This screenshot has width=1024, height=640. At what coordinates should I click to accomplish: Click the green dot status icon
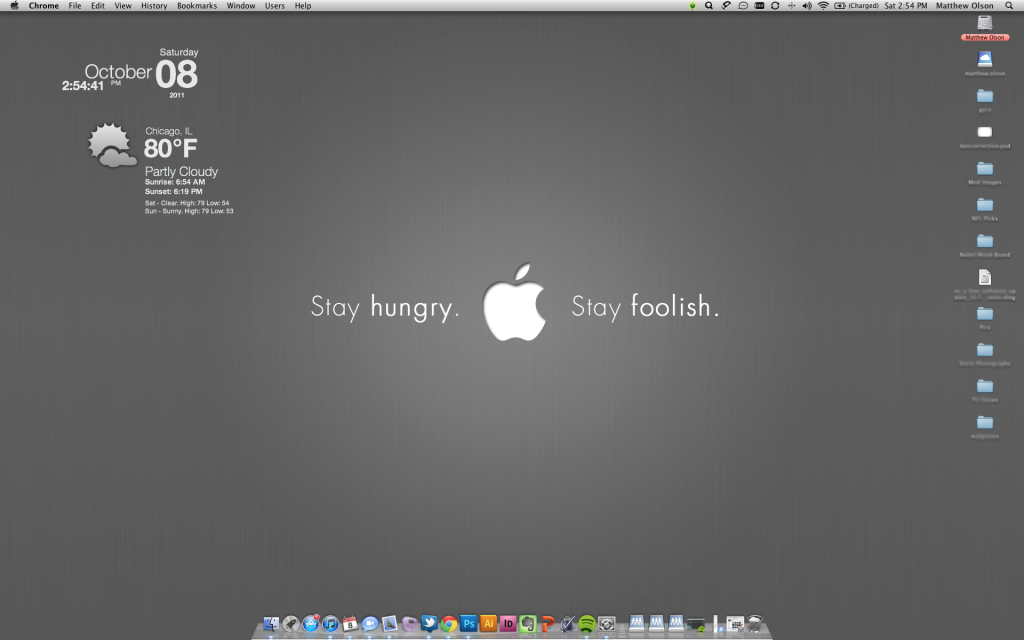[692, 6]
